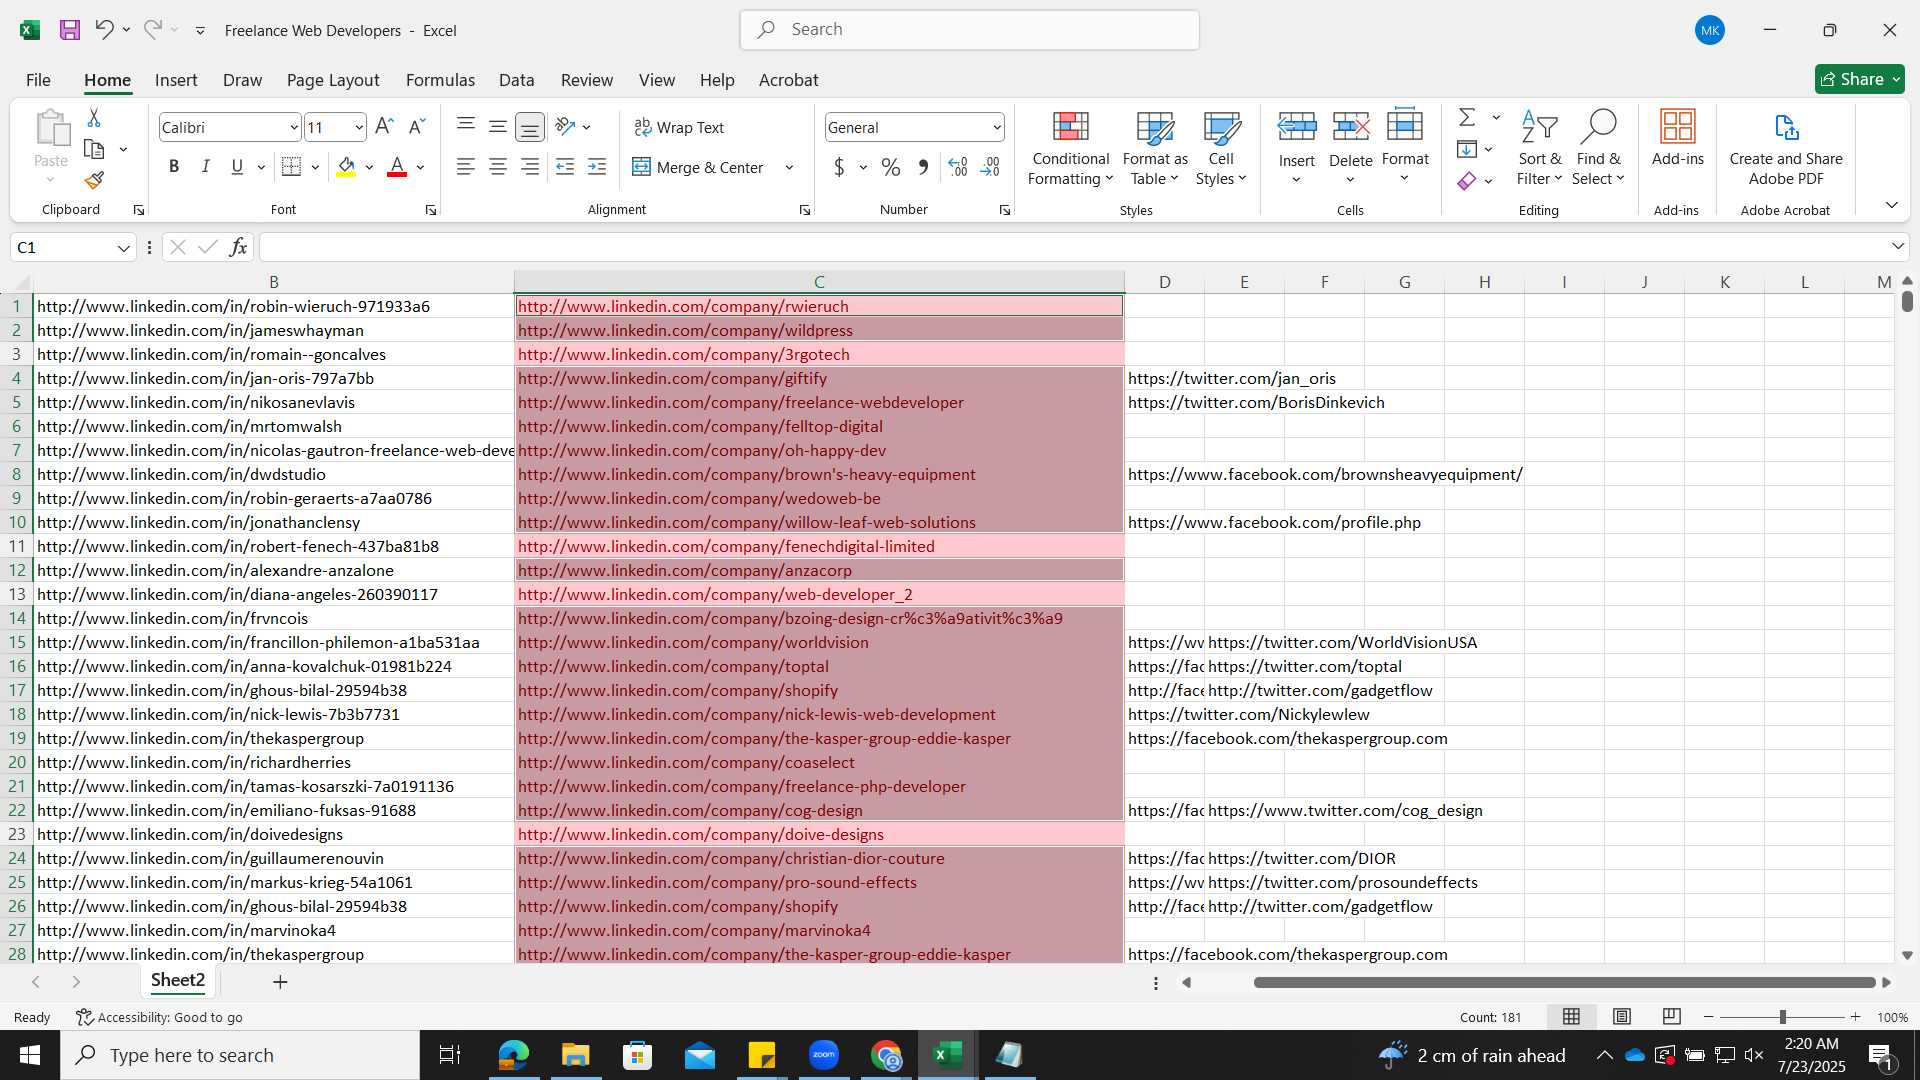
Task: Open the File menu
Action: 38,80
